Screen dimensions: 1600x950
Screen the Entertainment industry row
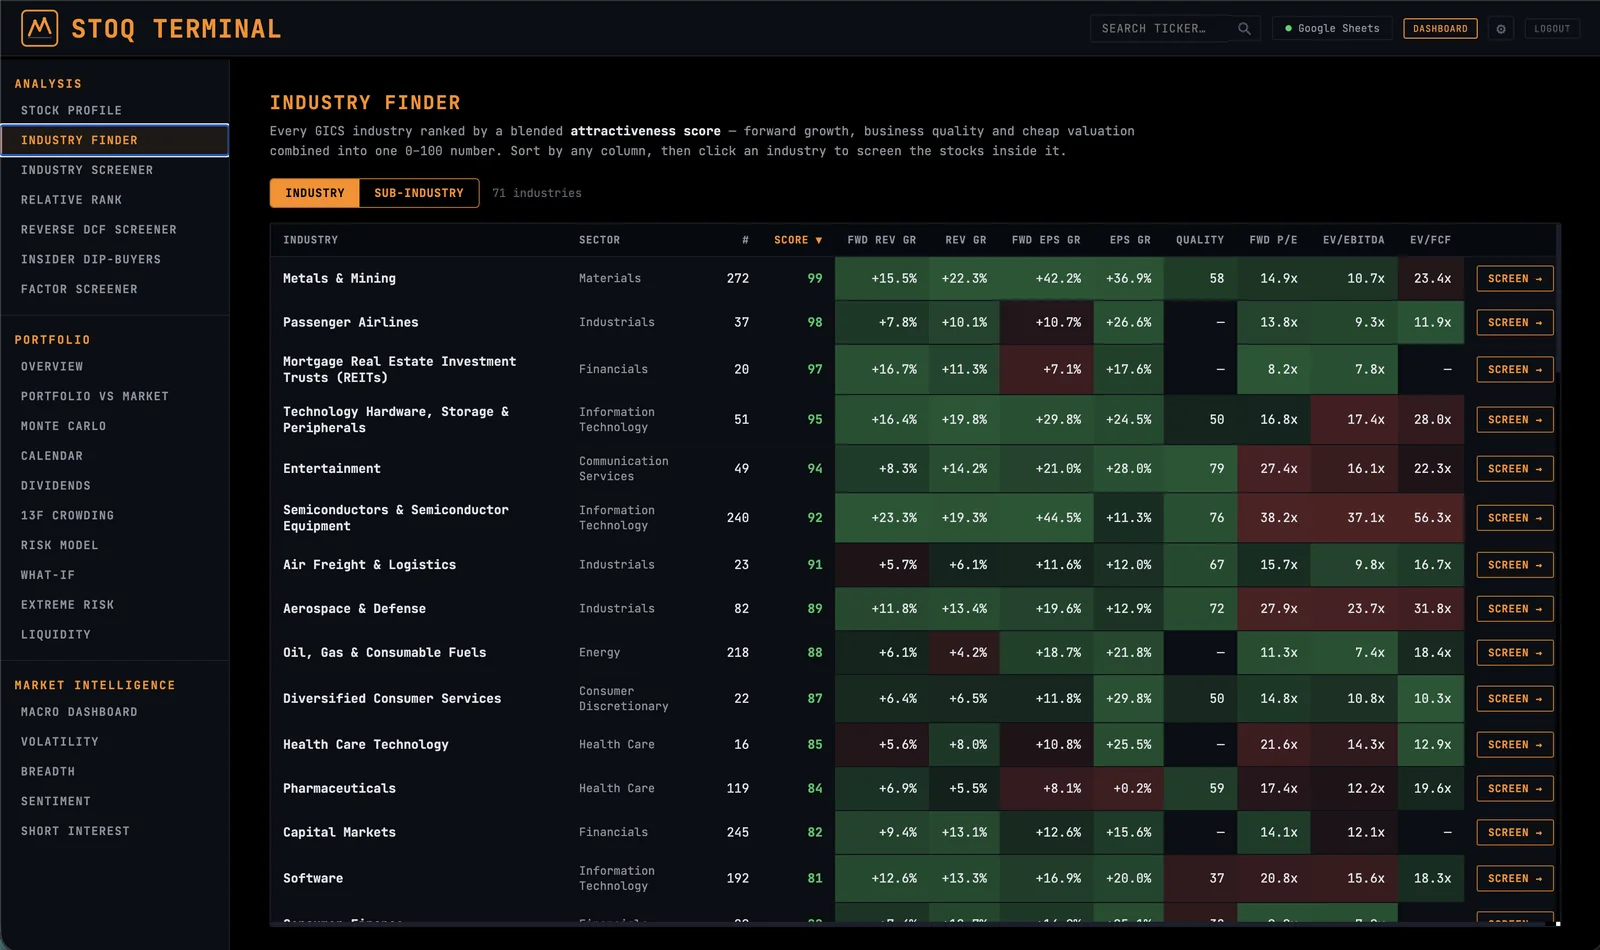[x=1514, y=469]
